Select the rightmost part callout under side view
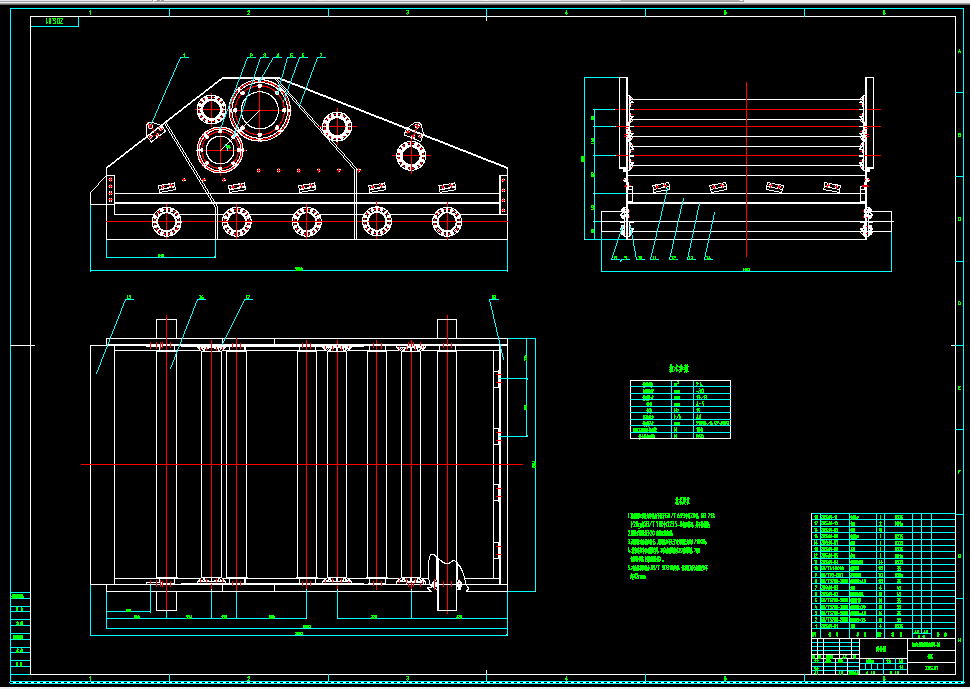 pyautogui.click(x=708, y=258)
